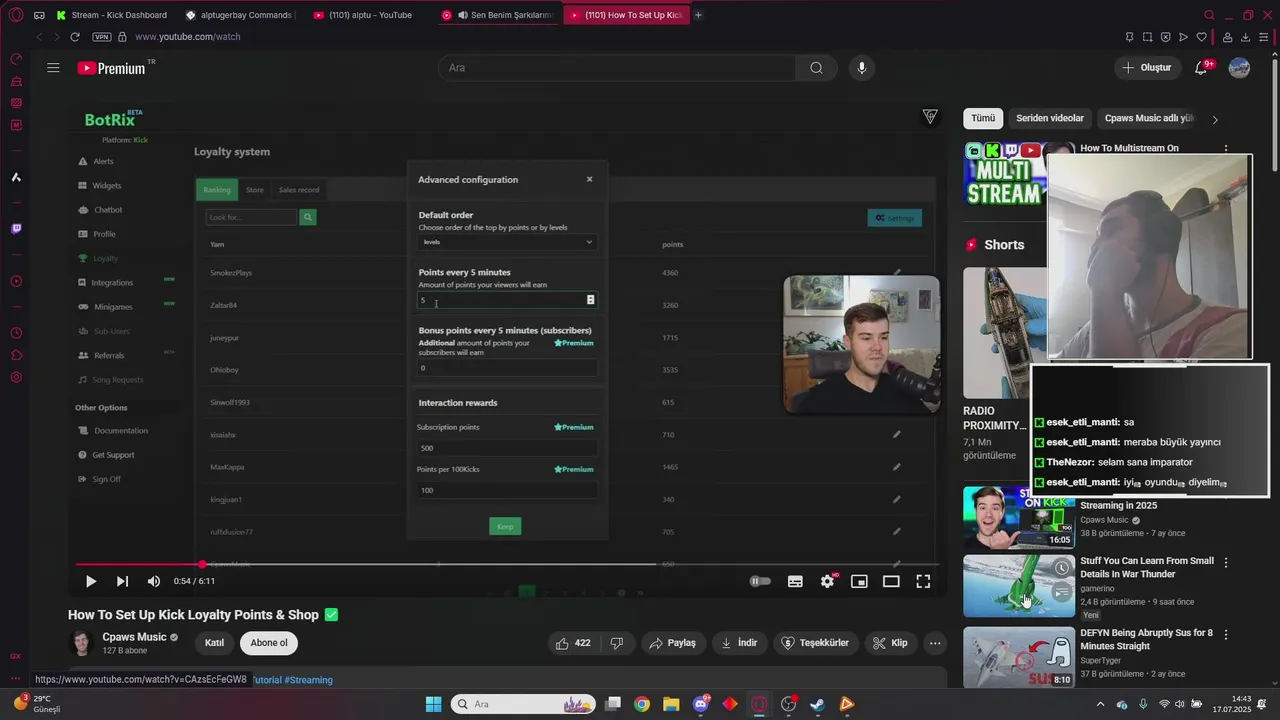
Task: Open the War Thunder details video thumbnail
Action: [1019, 587]
